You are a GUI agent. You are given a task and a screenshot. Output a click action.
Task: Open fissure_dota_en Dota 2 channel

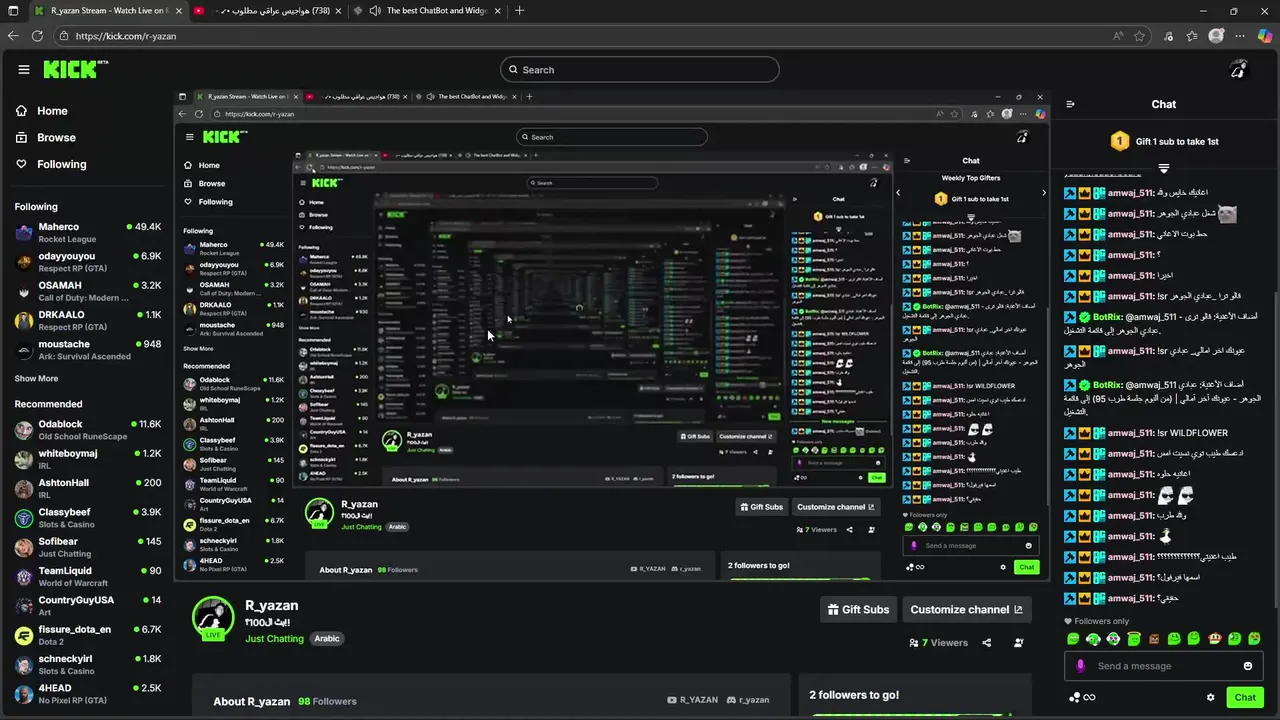tap(88, 635)
